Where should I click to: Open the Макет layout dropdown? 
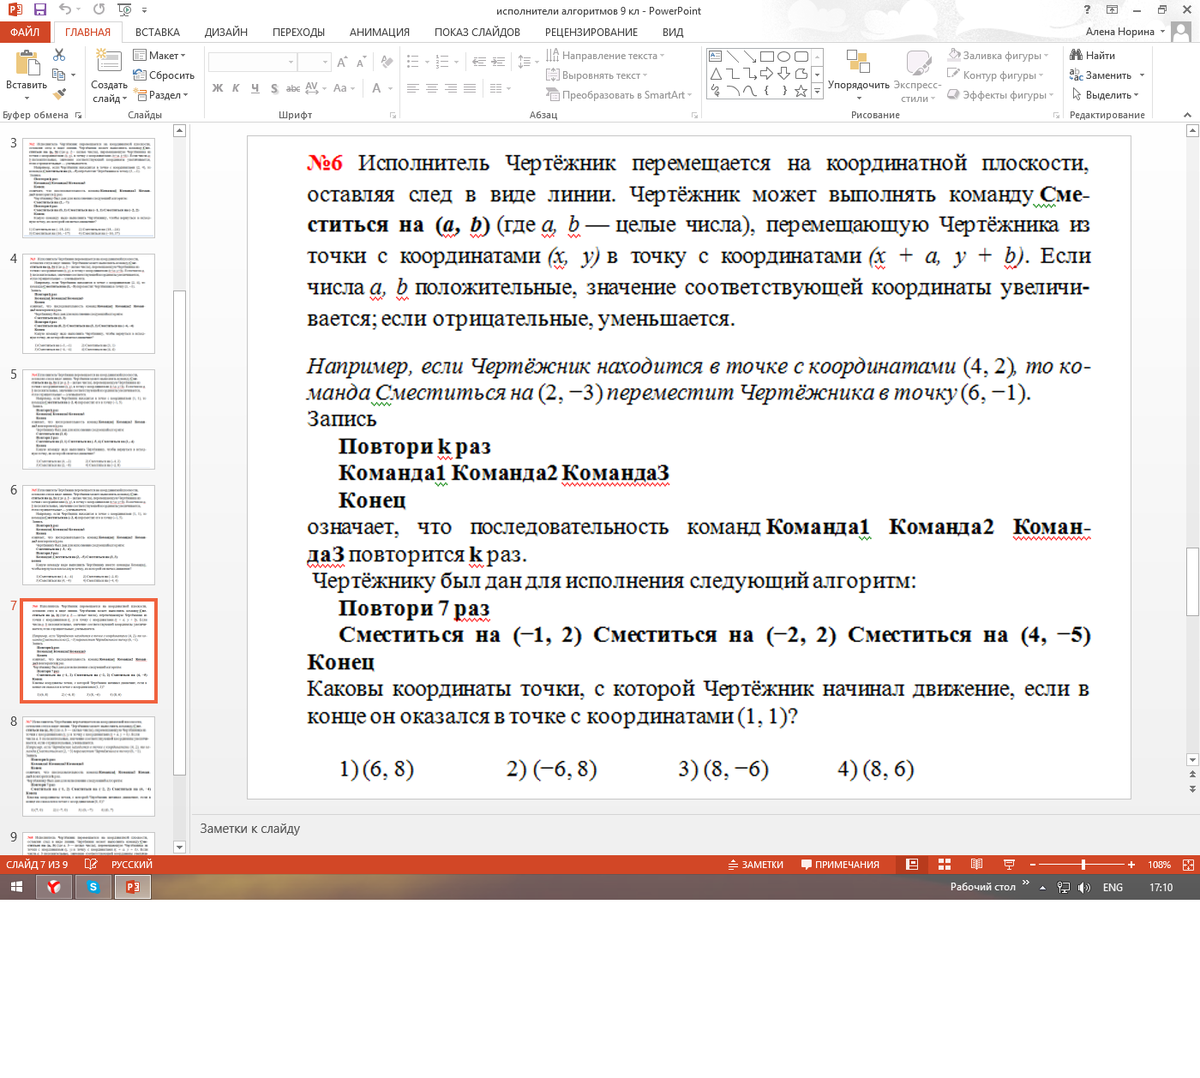pyautogui.click(x=160, y=56)
